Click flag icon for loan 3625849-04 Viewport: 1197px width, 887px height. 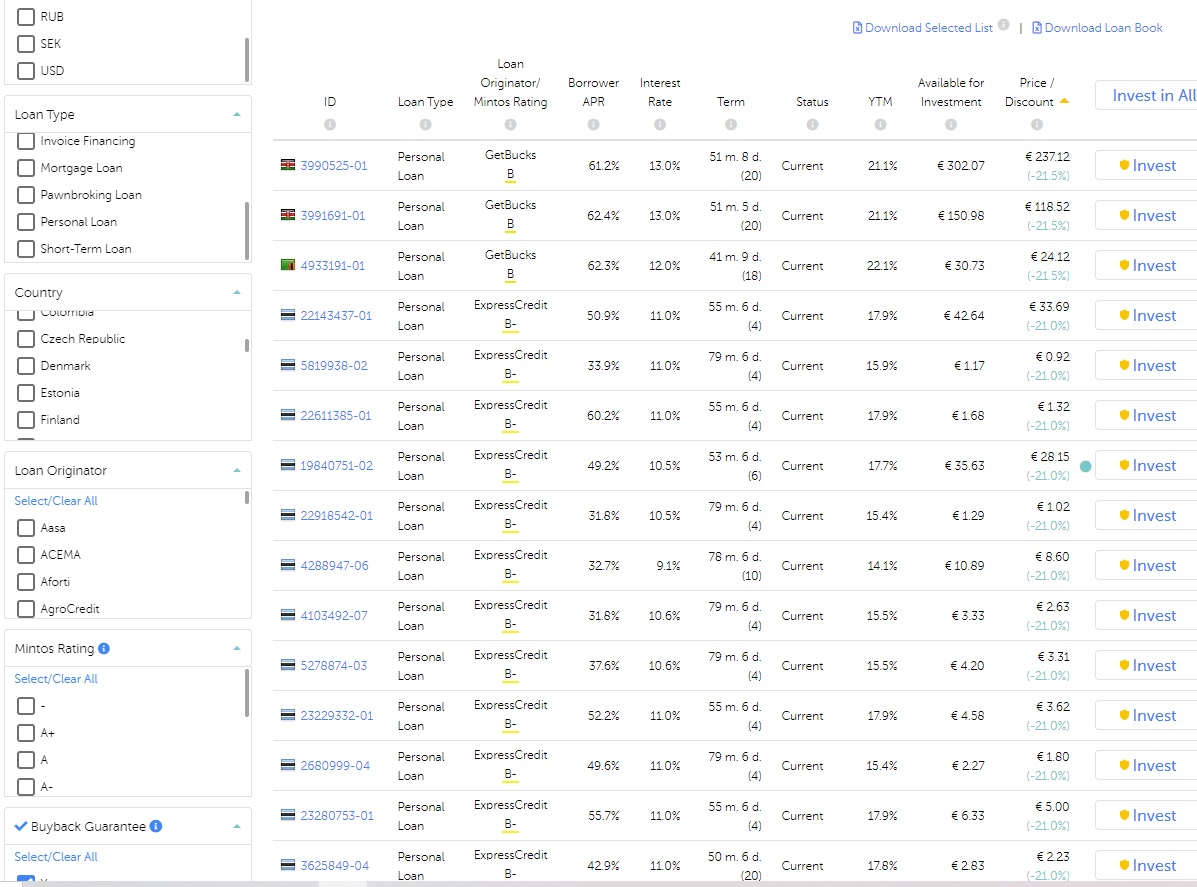[x=288, y=865]
